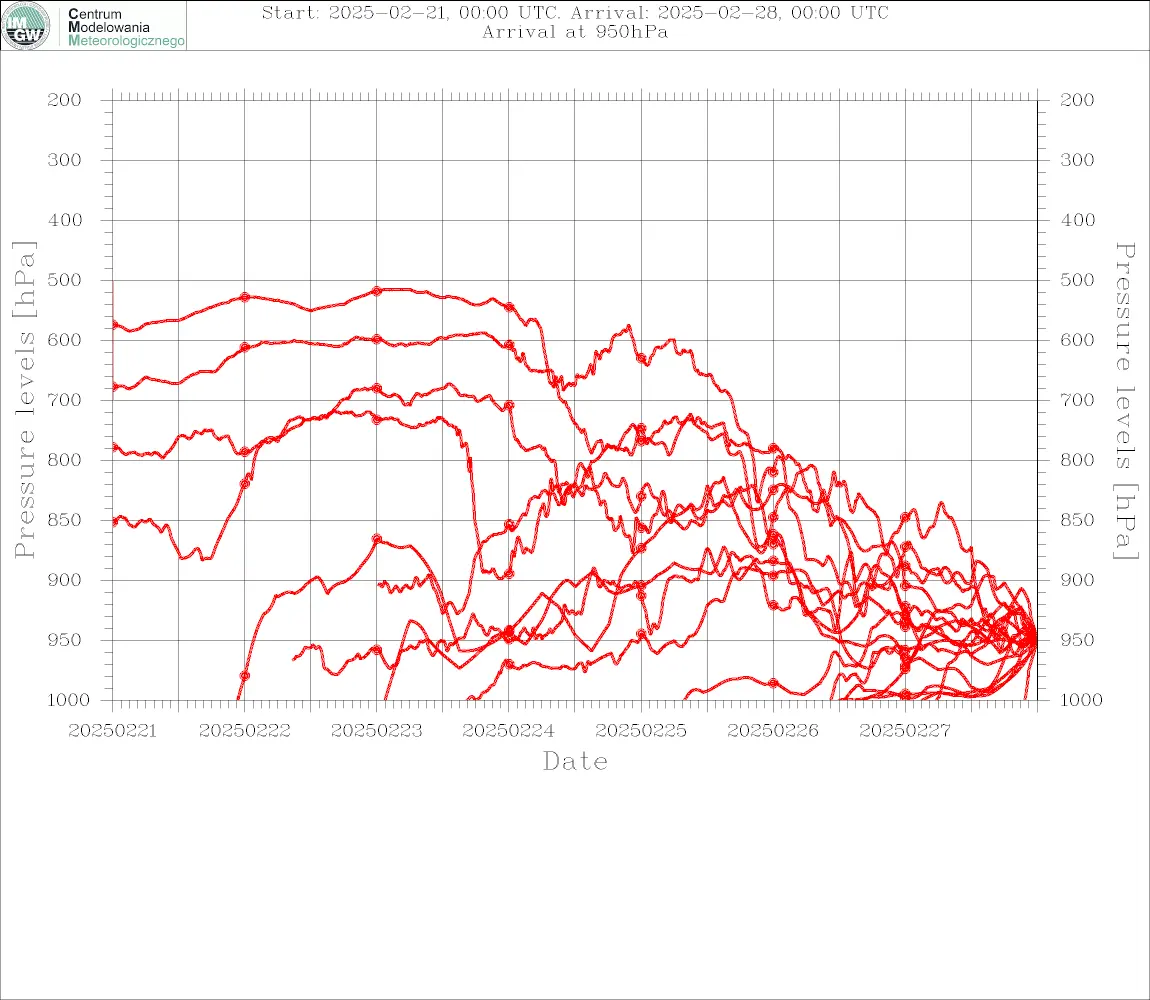
Task: Click the left y-axis 600 label
Action: pos(65,340)
